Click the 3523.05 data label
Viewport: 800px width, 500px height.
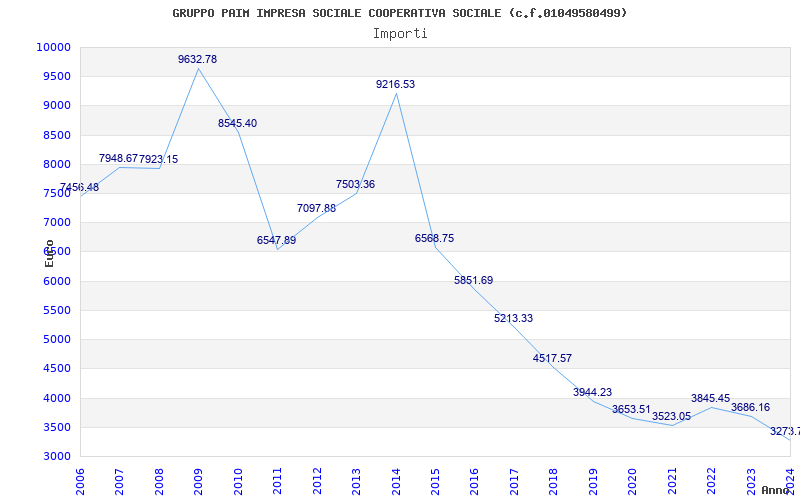click(671, 416)
